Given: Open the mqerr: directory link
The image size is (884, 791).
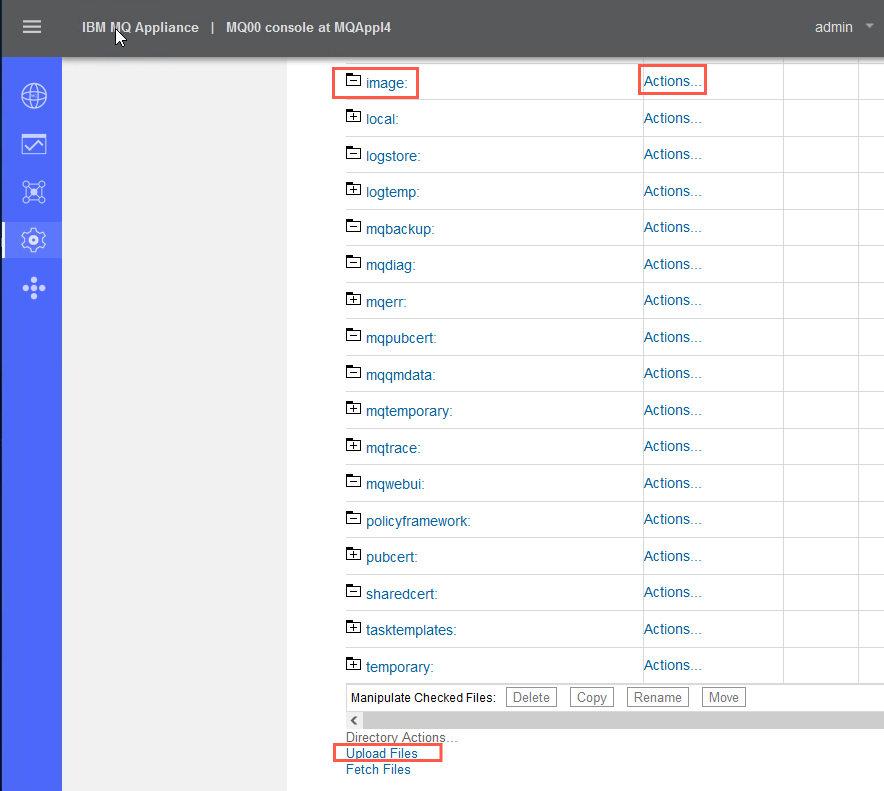Looking at the screenshot, I should click(386, 302).
